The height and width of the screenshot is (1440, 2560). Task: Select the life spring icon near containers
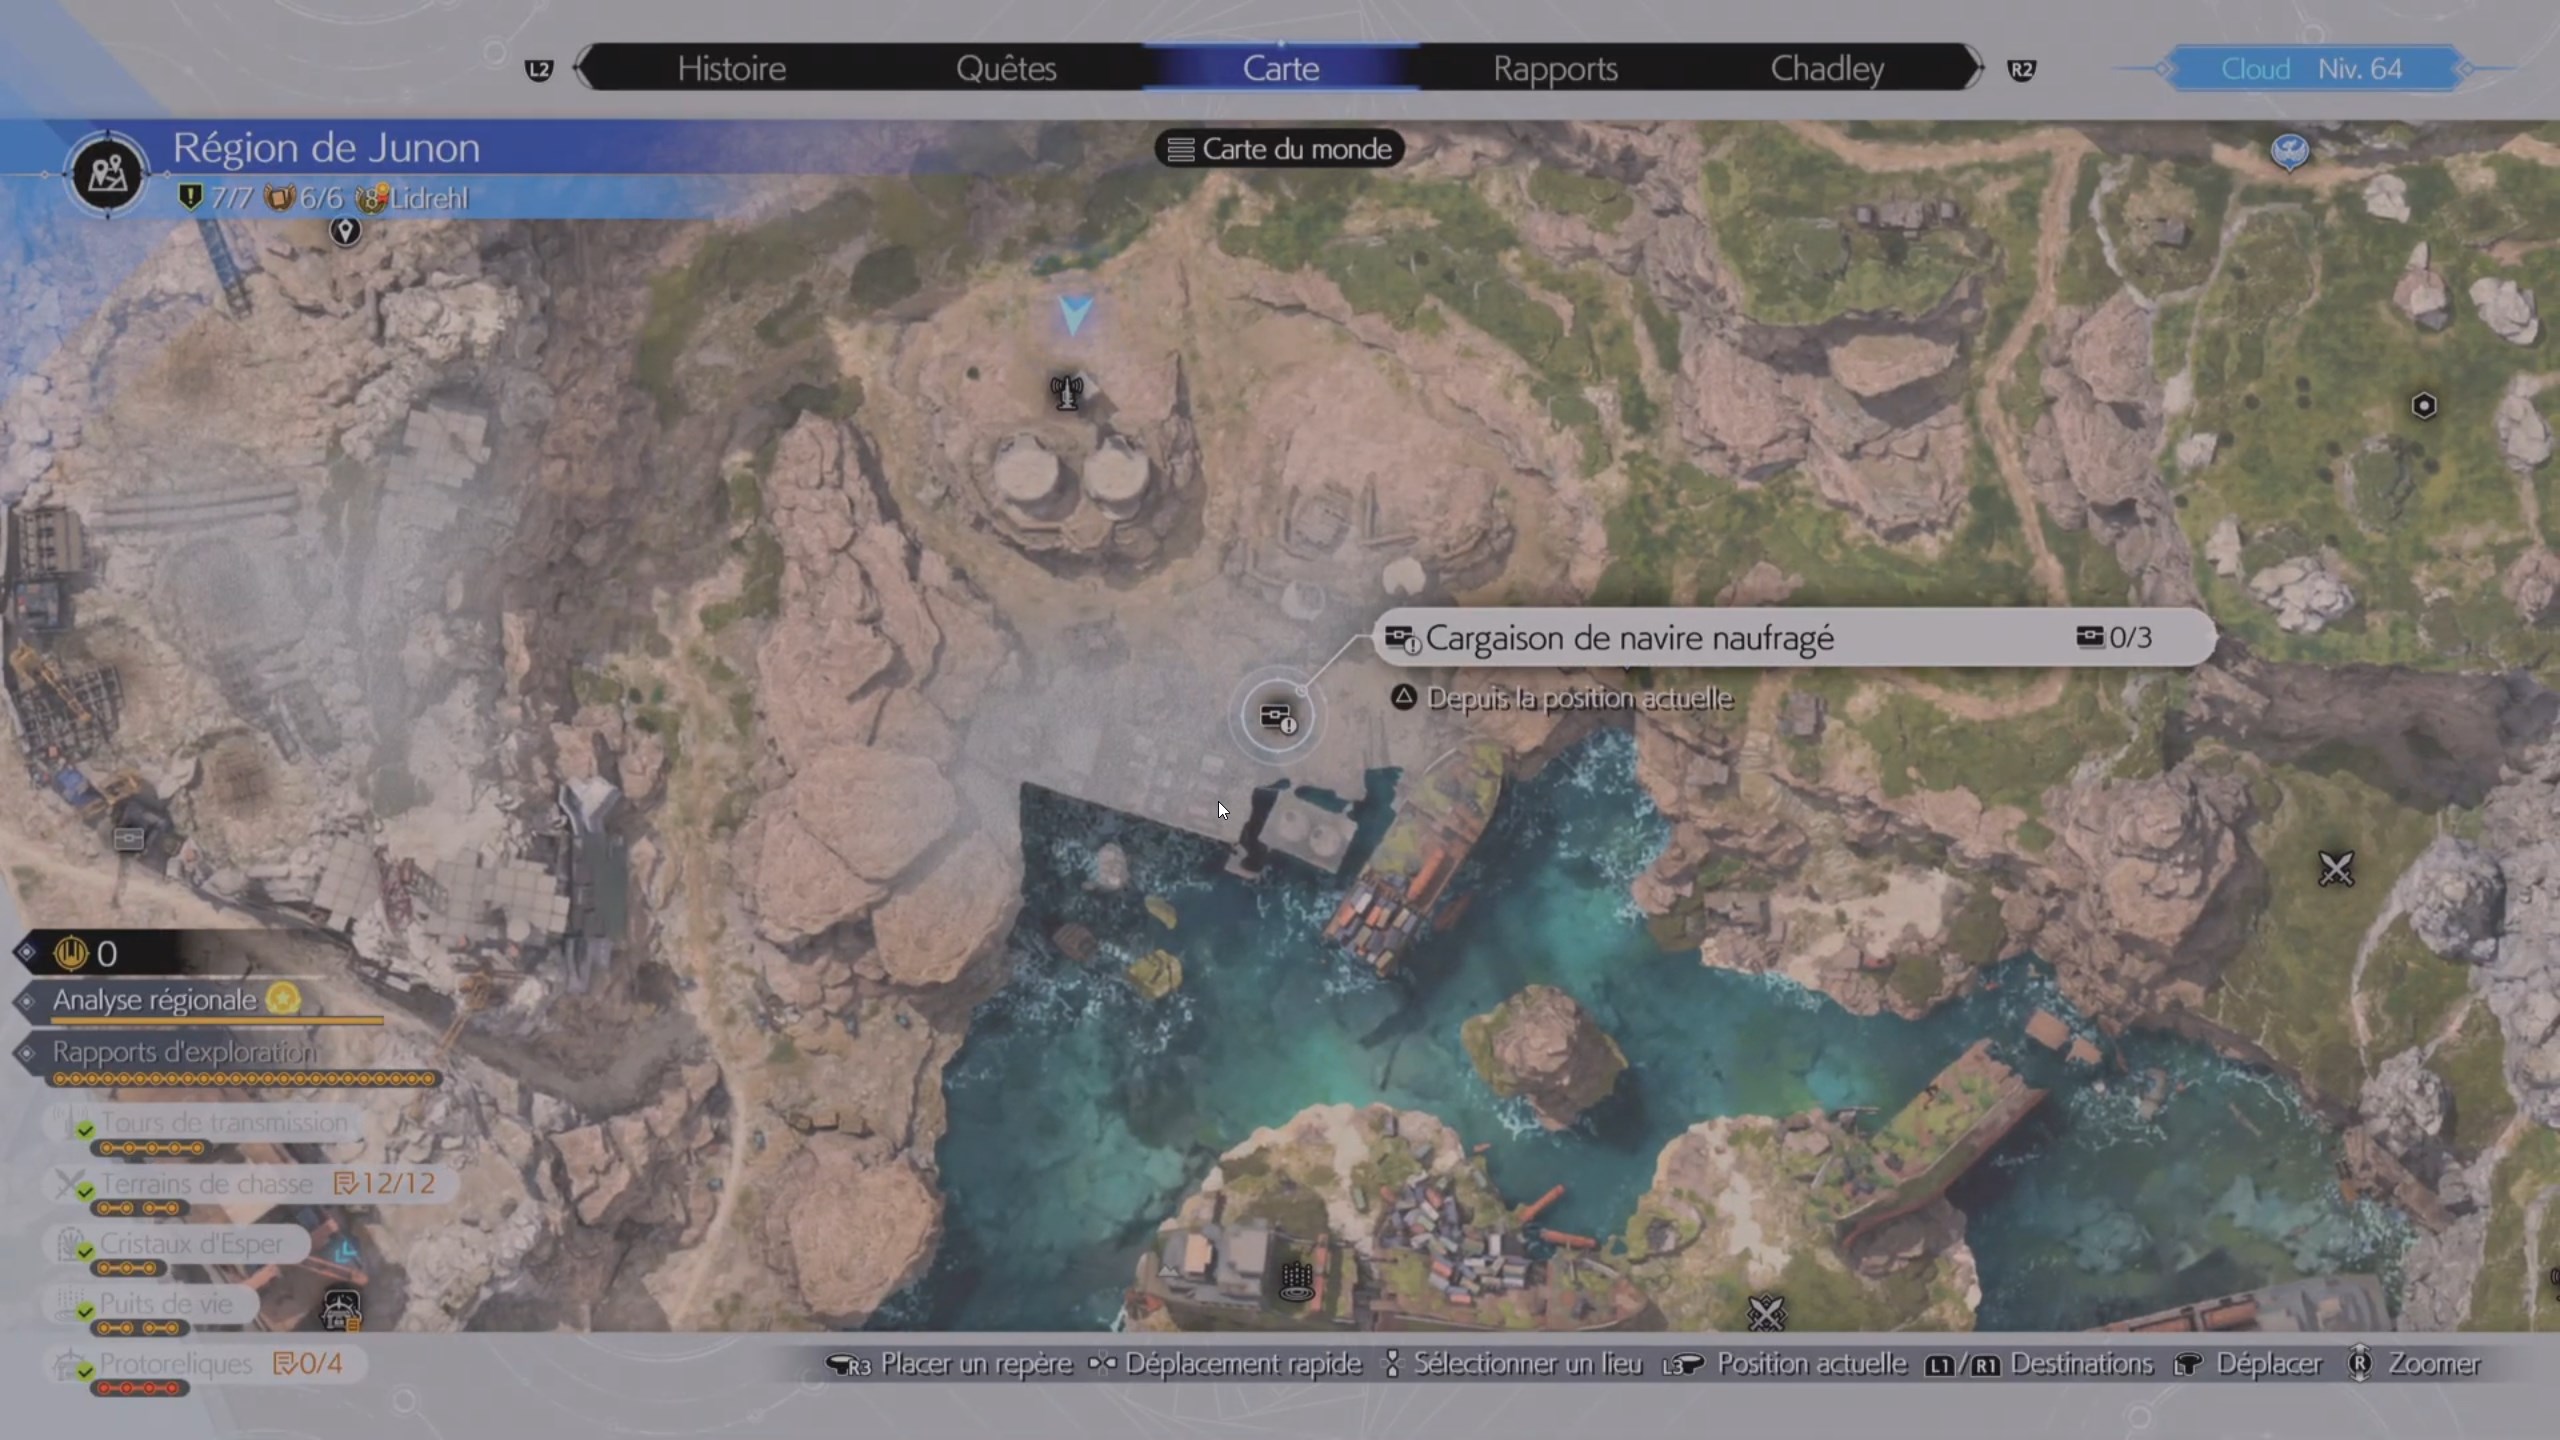click(1297, 1280)
